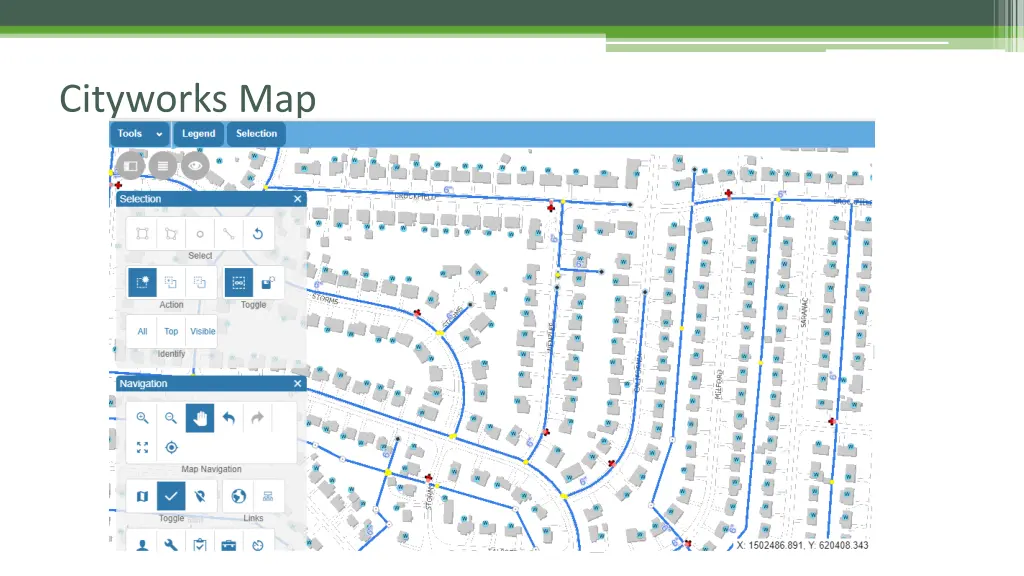Select the polygon selection tool
The image size is (1024, 576).
coord(171,234)
